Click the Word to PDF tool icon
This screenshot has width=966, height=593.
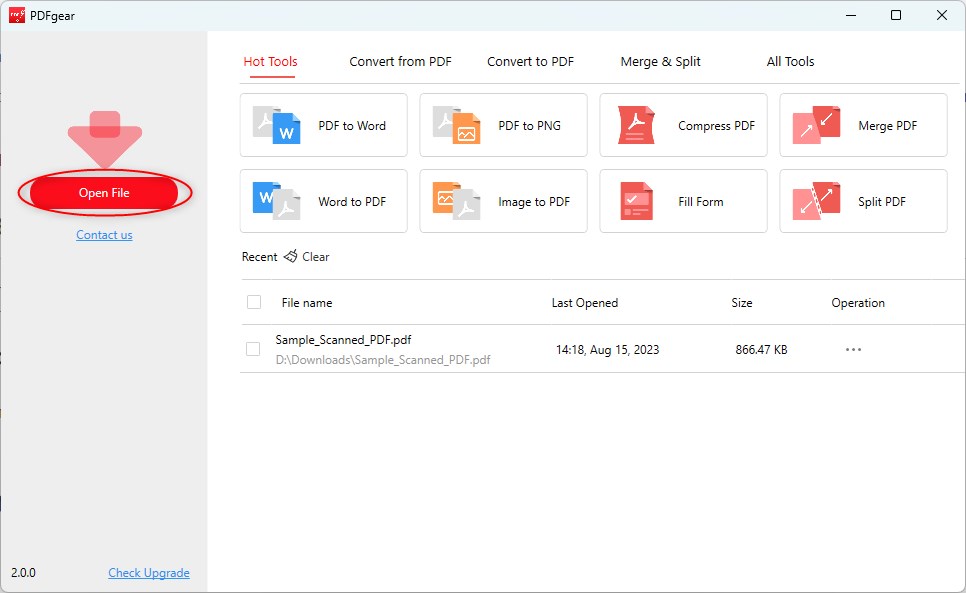(277, 201)
